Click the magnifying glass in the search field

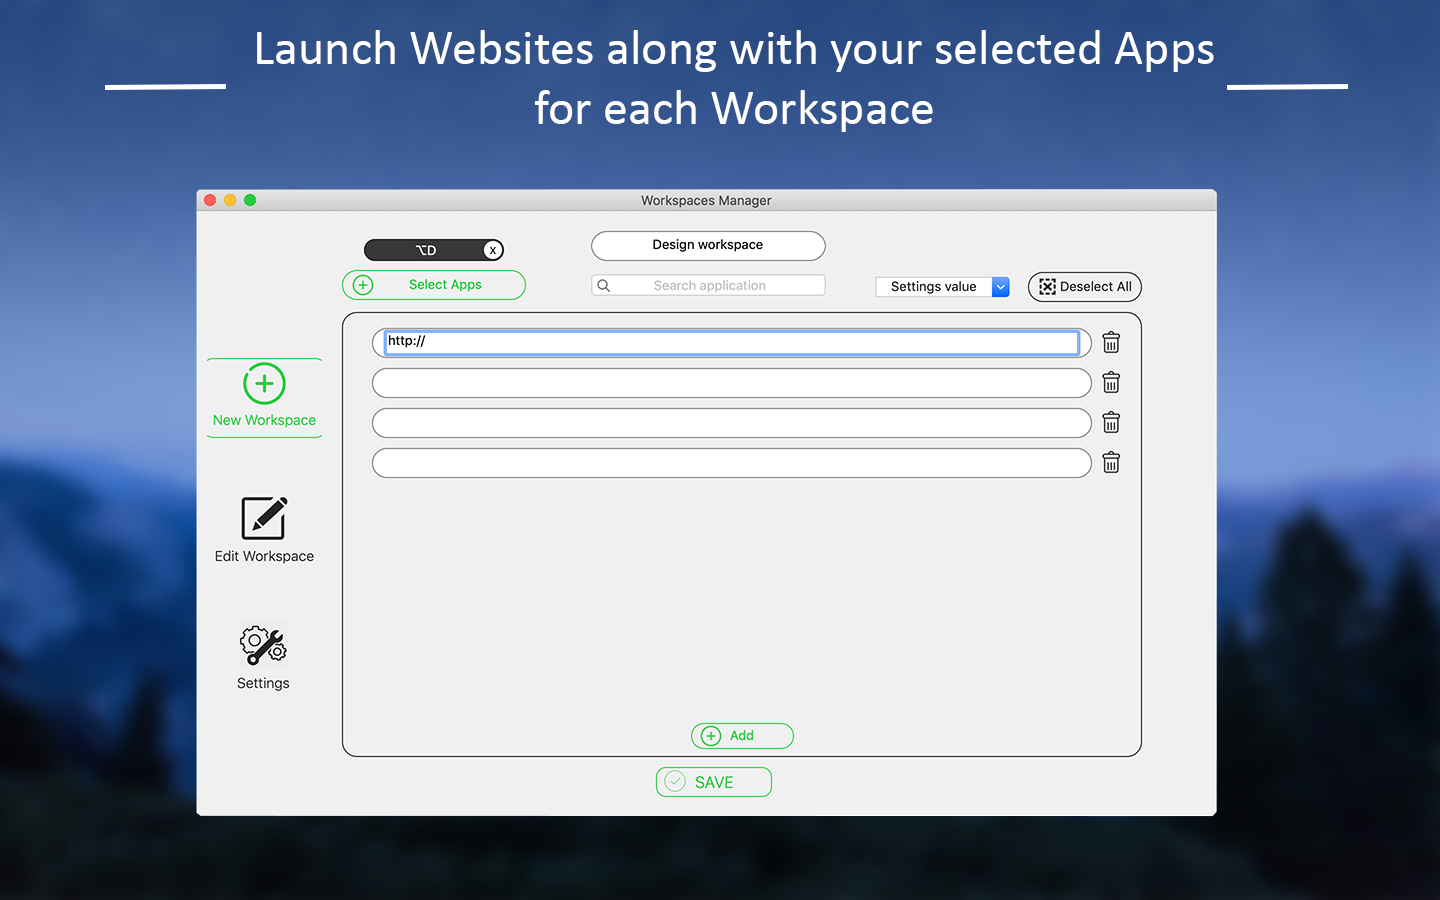pos(604,285)
